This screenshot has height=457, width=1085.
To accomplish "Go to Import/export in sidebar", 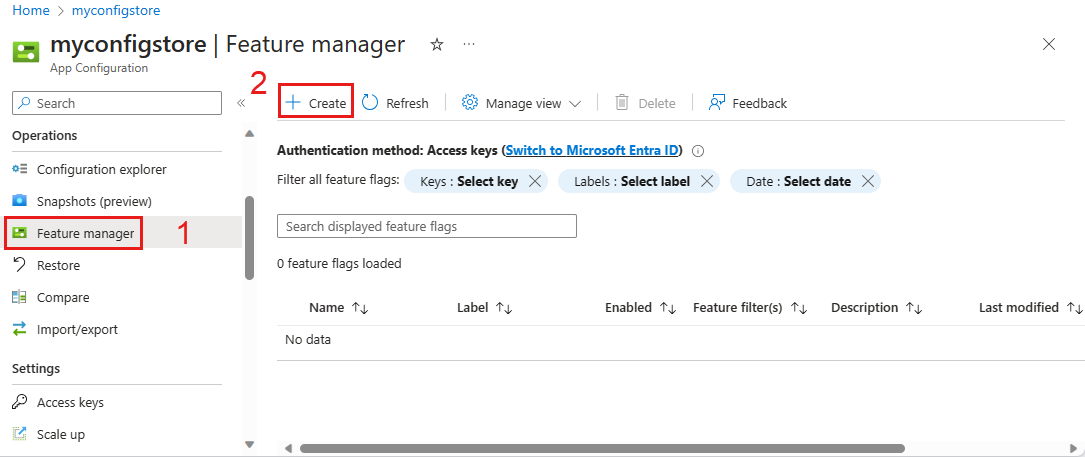I will coord(77,329).
